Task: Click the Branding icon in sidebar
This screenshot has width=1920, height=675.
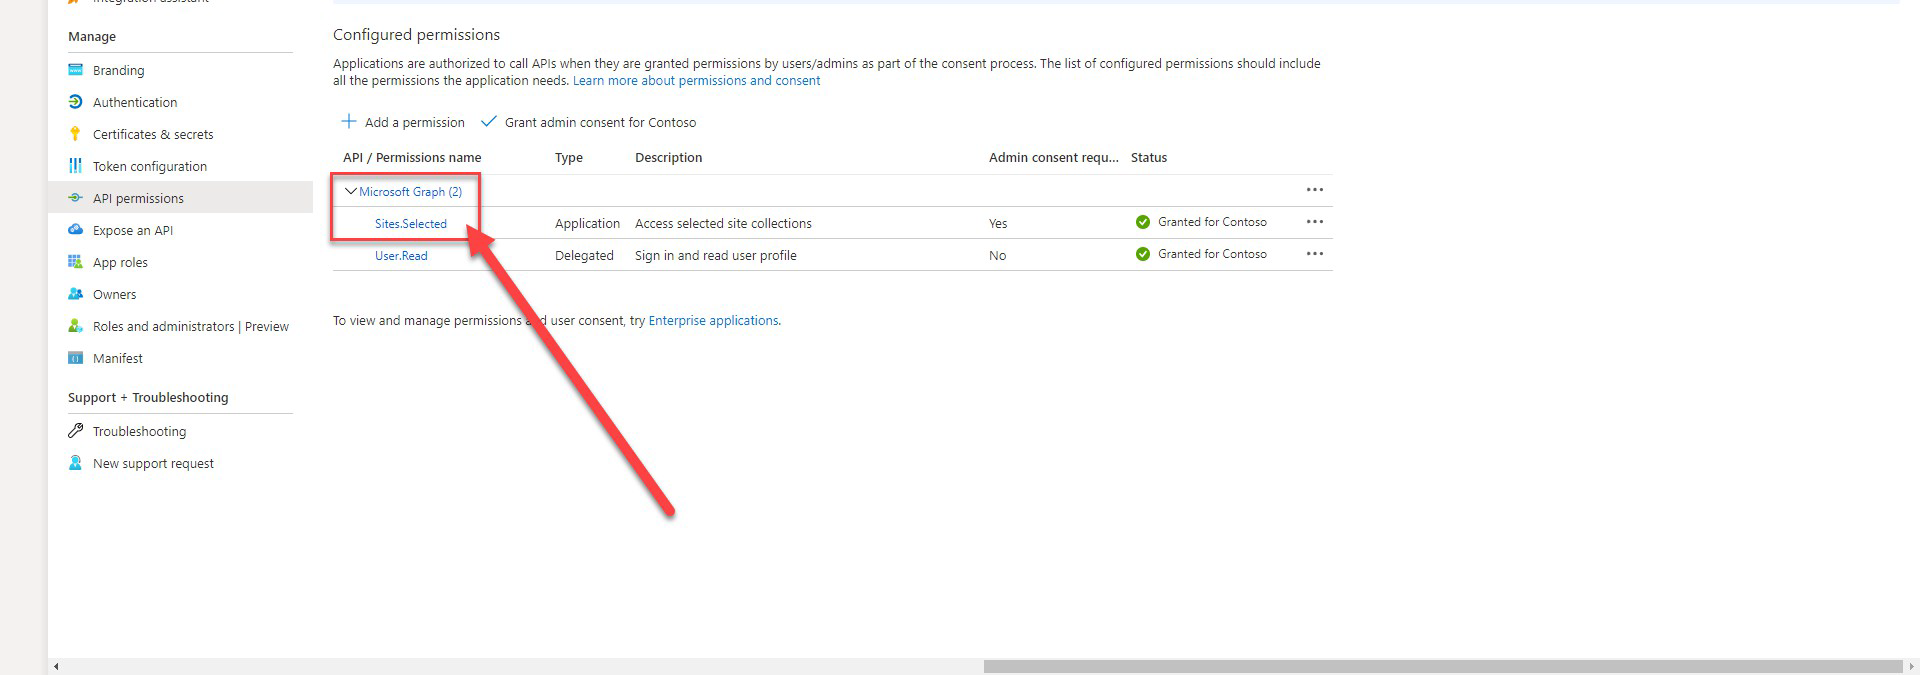Action: [x=75, y=70]
